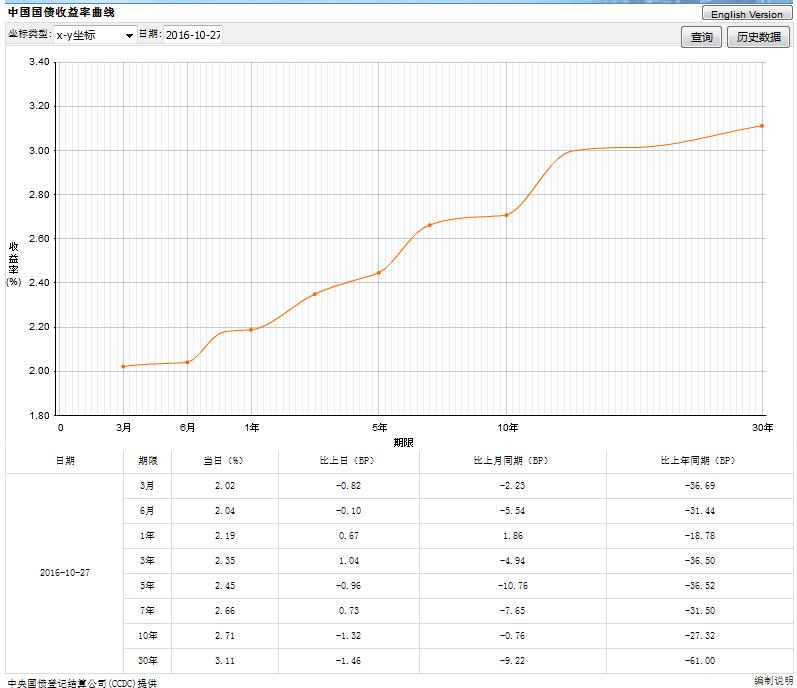The width and height of the screenshot is (797, 688).
Task: Expand the 坐标类型 x-y坐标 dropdown
Action: [x=94, y=35]
